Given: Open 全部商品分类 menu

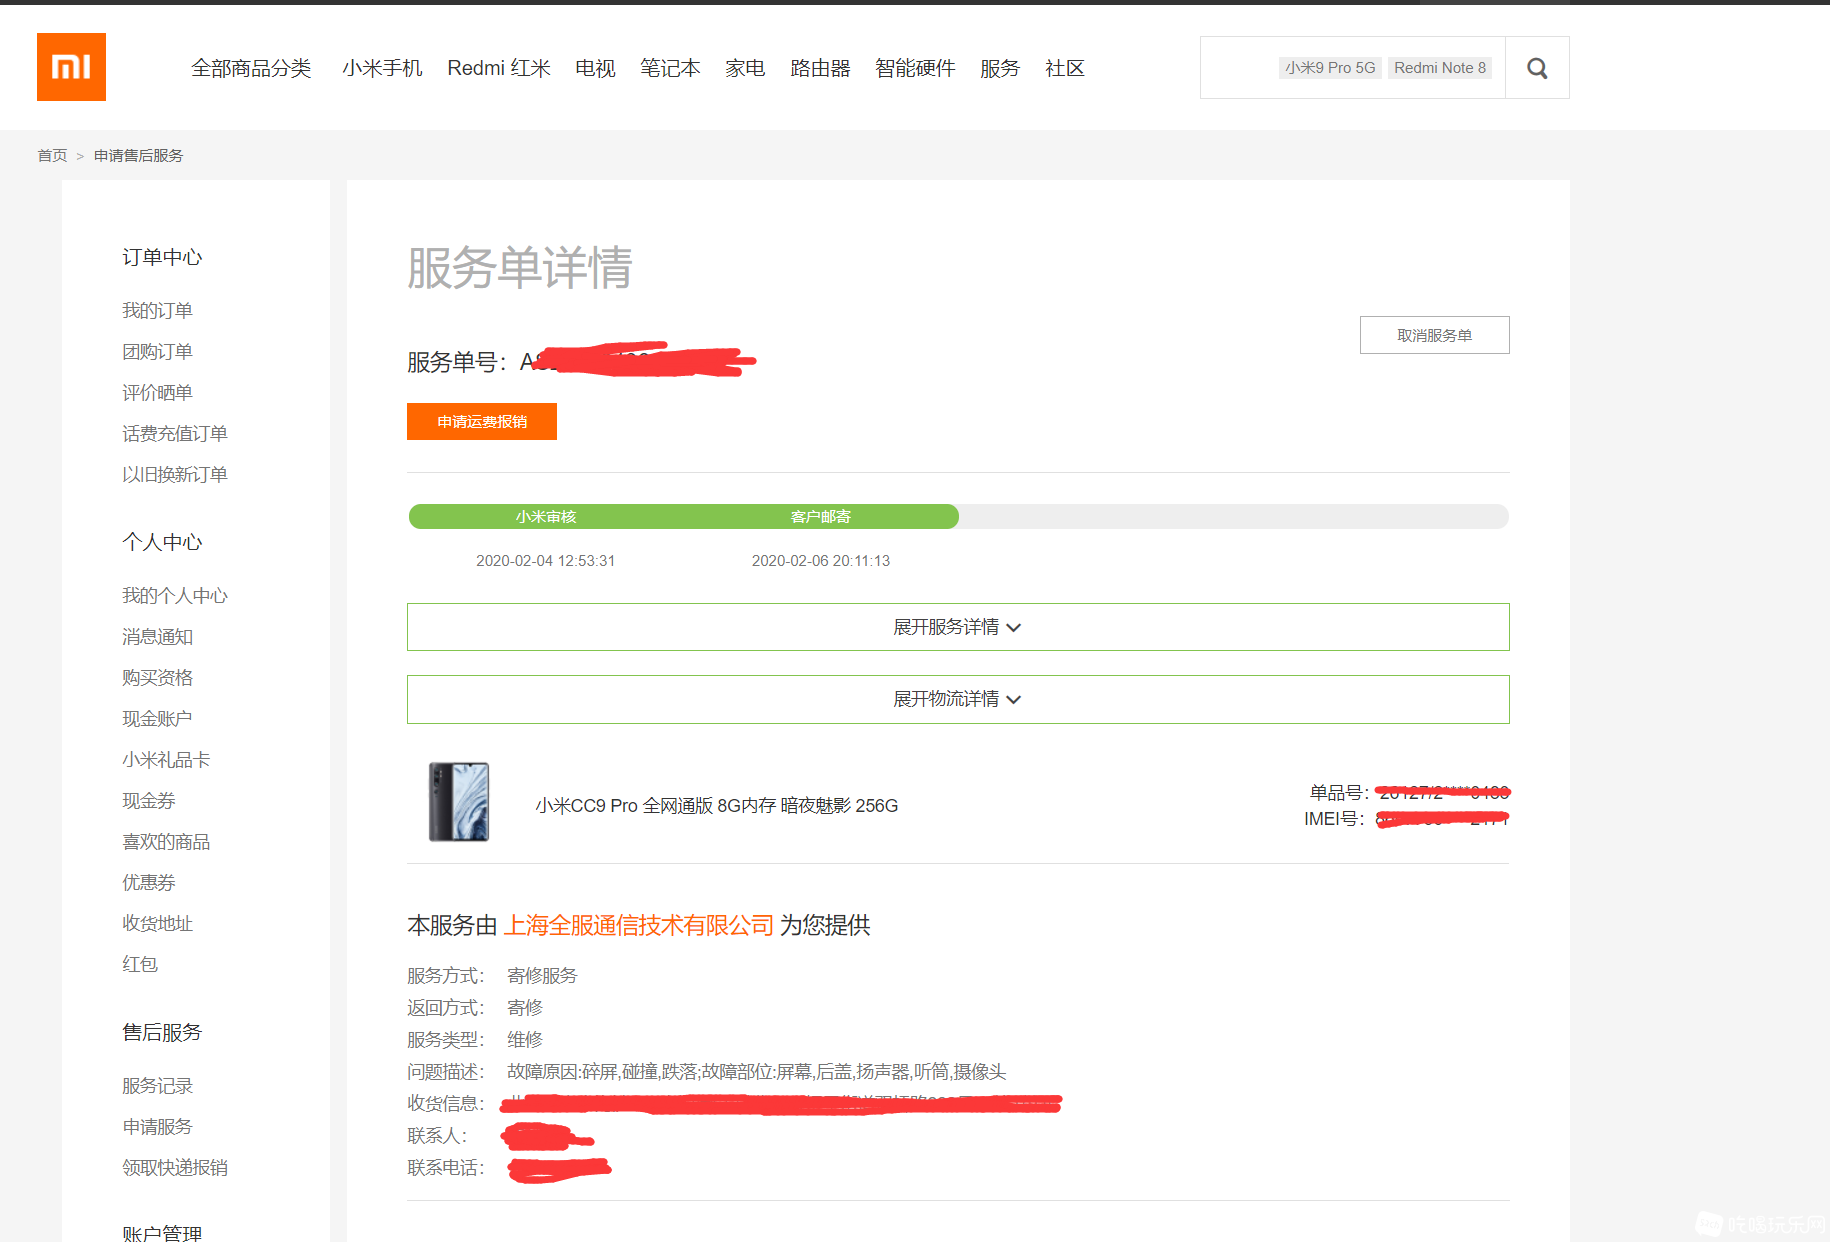Looking at the screenshot, I should (x=251, y=68).
